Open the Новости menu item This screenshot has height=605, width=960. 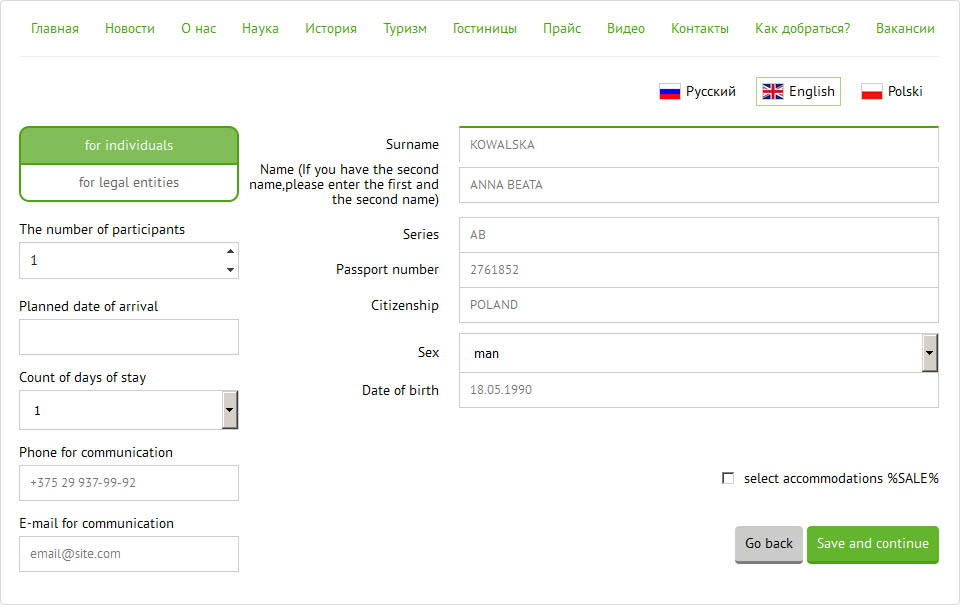[130, 28]
